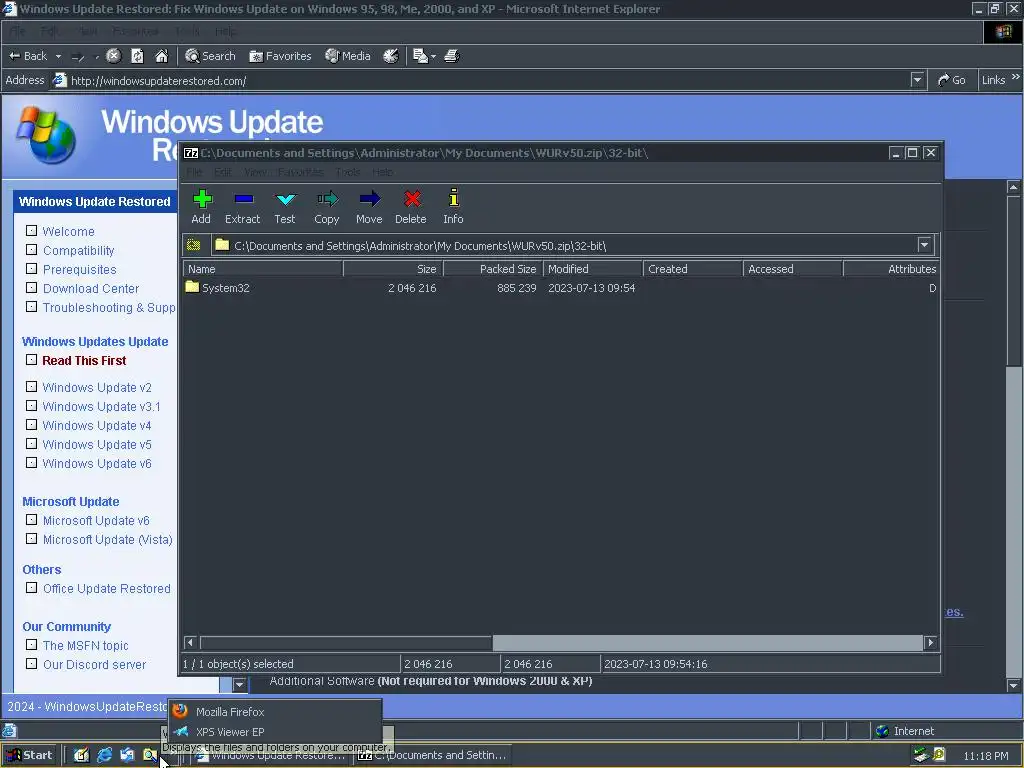Launch Internet Explorer from Quick Launch
Viewport: 1024px width, 768px height.
104,755
